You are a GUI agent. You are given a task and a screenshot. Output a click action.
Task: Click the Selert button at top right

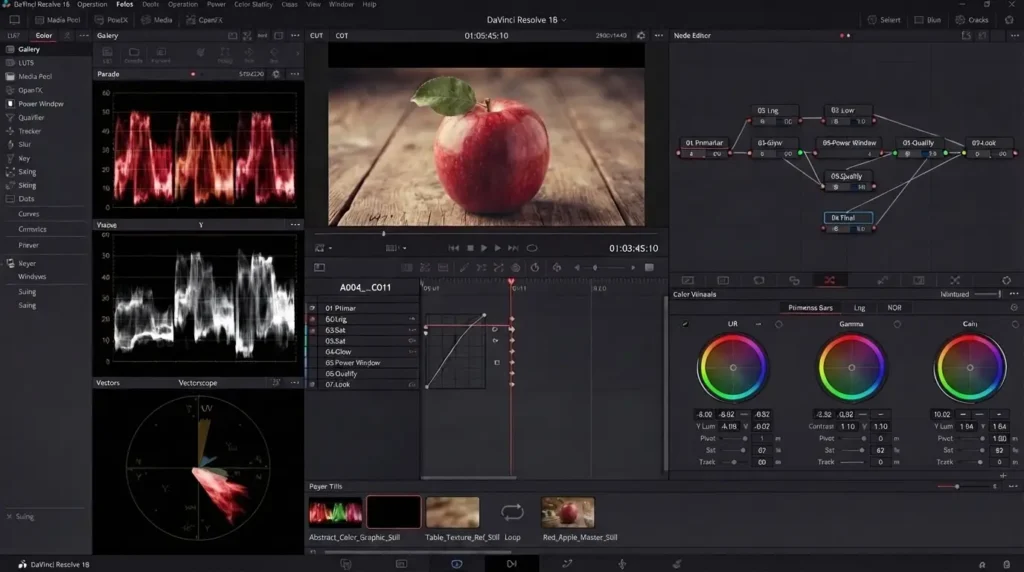tap(884, 20)
